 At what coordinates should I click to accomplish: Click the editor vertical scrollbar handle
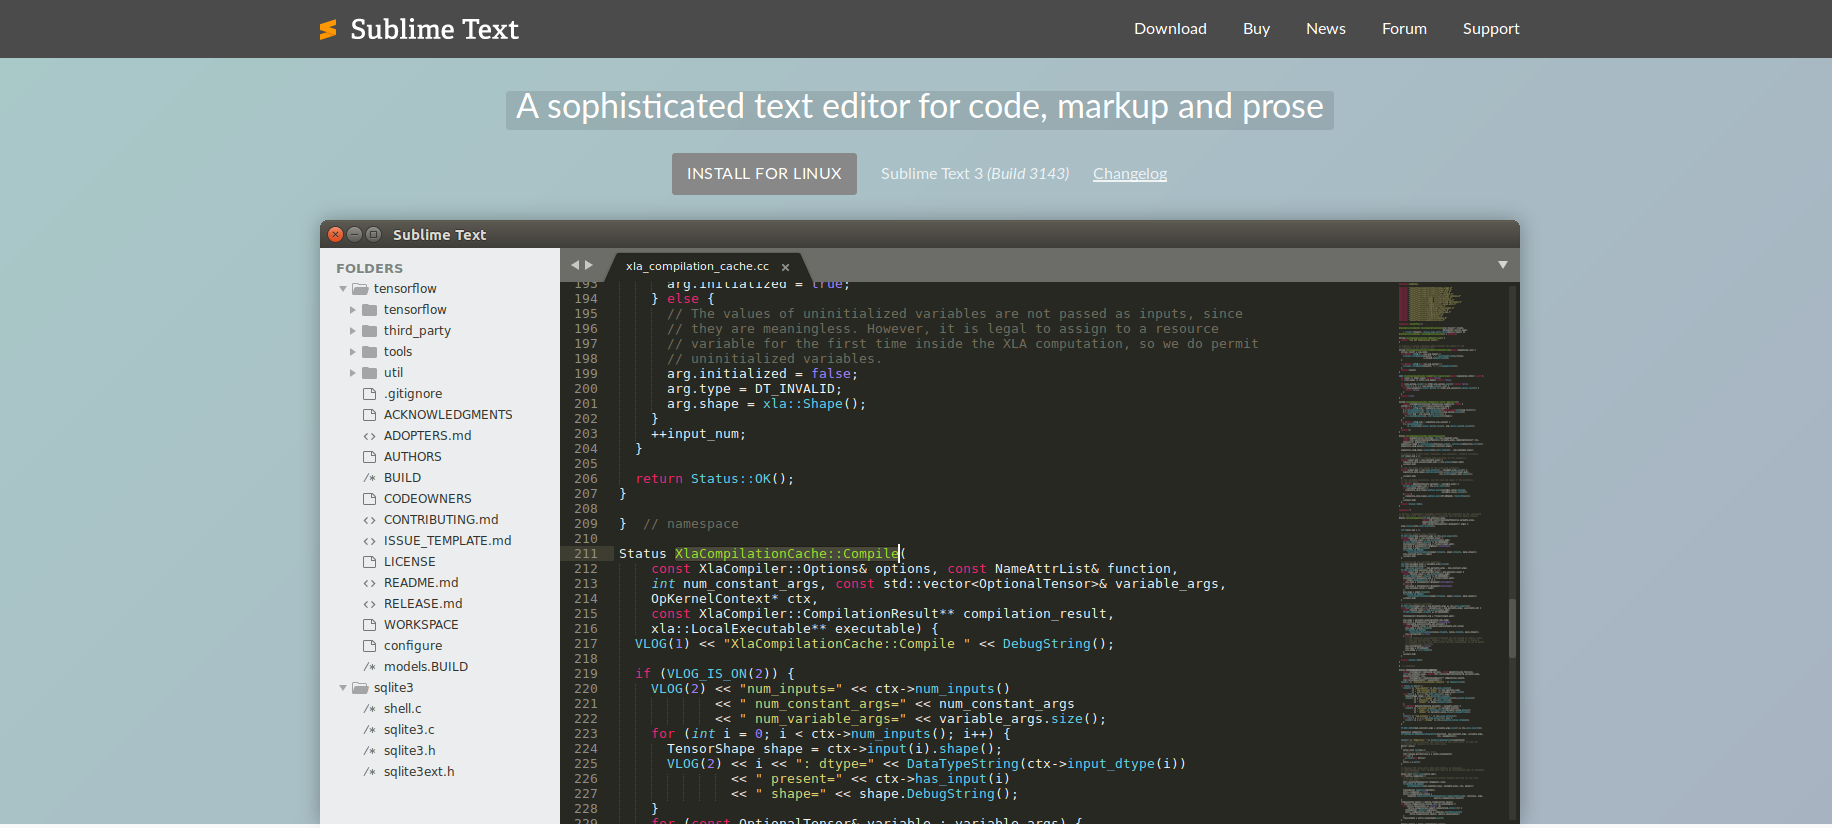[x=1512, y=628]
